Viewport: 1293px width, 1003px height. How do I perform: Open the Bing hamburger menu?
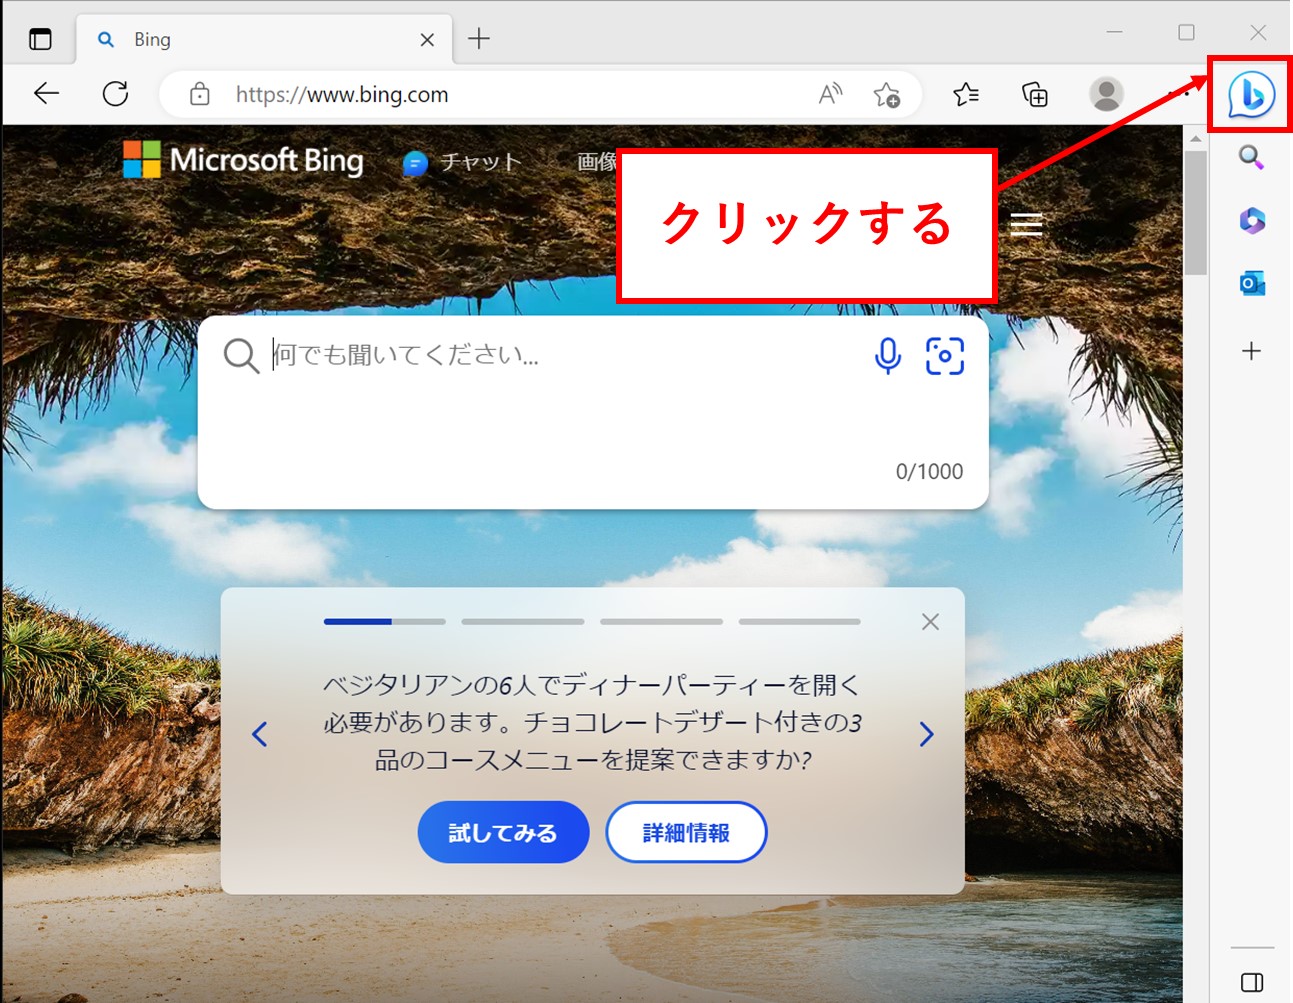point(1026,225)
